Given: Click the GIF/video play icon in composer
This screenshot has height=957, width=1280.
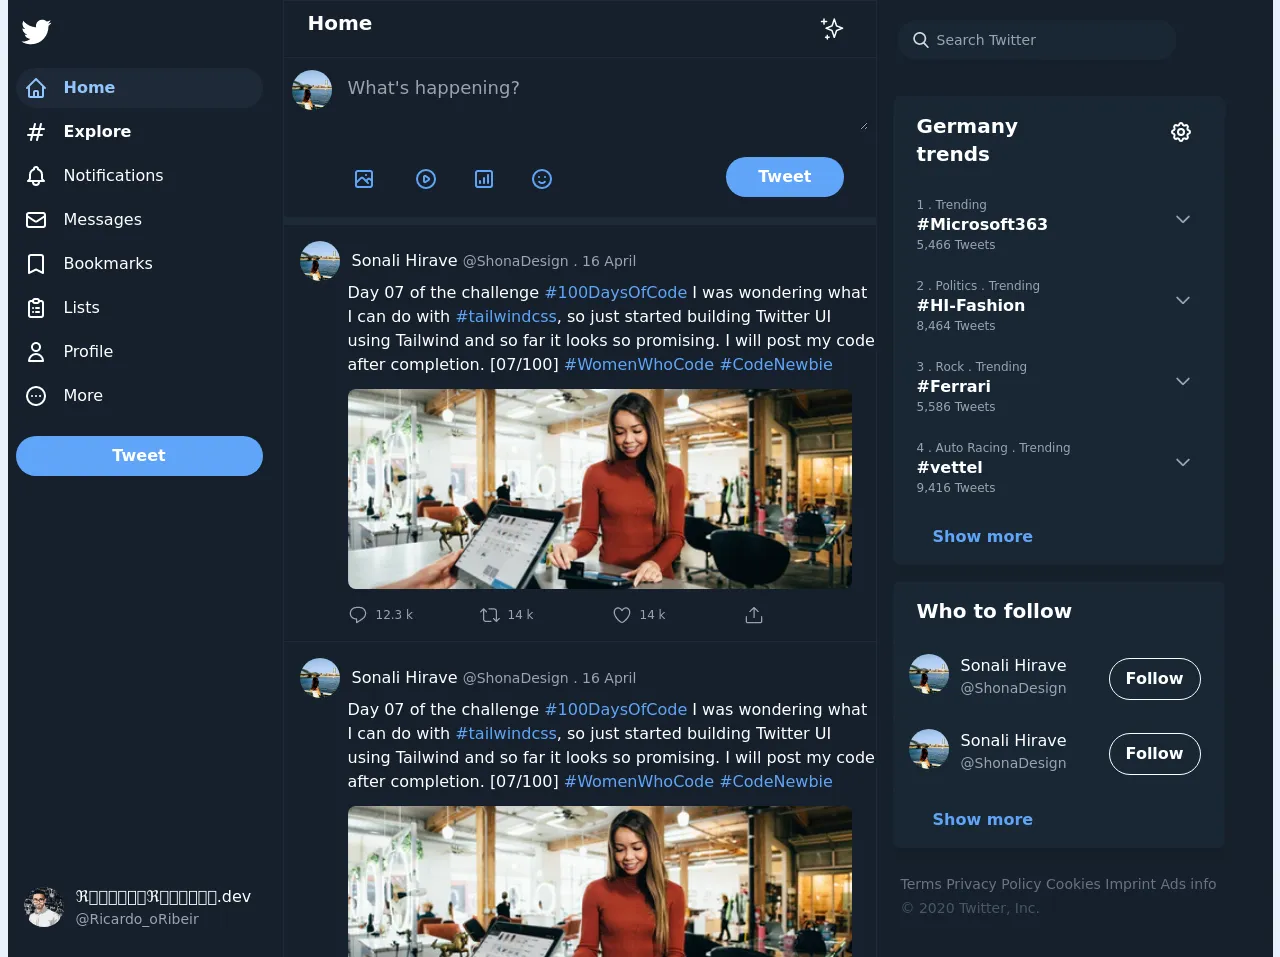Looking at the screenshot, I should pyautogui.click(x=426, y=179).
